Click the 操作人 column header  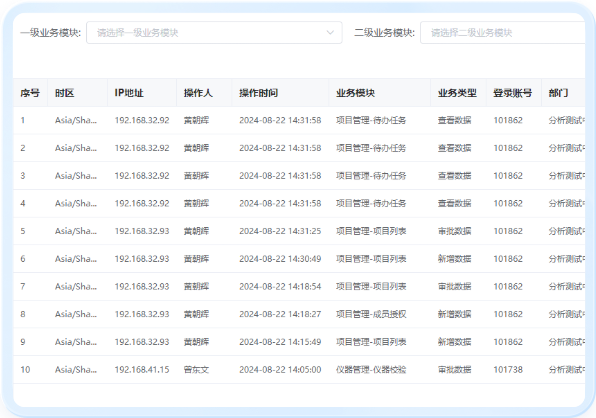tap(198, 93)
